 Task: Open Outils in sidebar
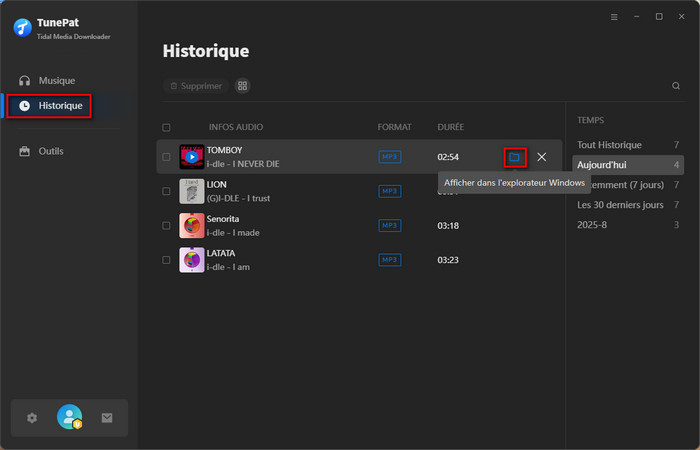click(51, 151)
